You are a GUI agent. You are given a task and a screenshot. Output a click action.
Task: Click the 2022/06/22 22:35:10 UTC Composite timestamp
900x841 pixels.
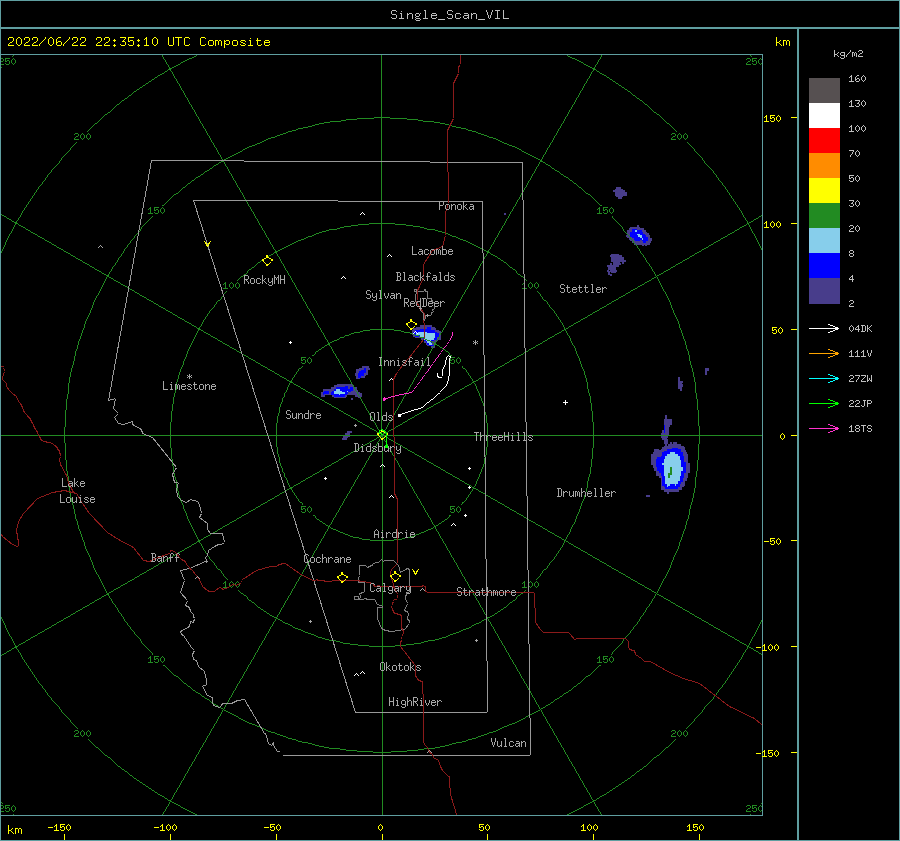pos(138,42)
